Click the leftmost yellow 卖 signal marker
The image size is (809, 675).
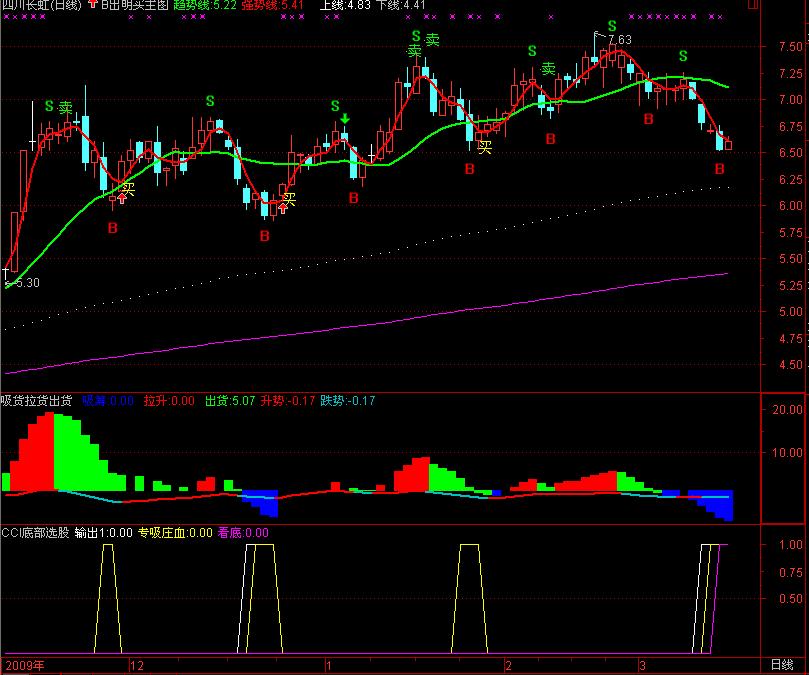tap(66, 108)
